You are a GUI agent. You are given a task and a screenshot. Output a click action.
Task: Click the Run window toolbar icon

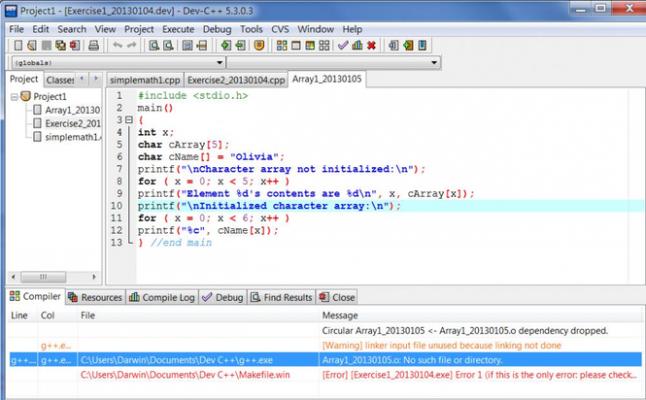(x=296, y=45)
